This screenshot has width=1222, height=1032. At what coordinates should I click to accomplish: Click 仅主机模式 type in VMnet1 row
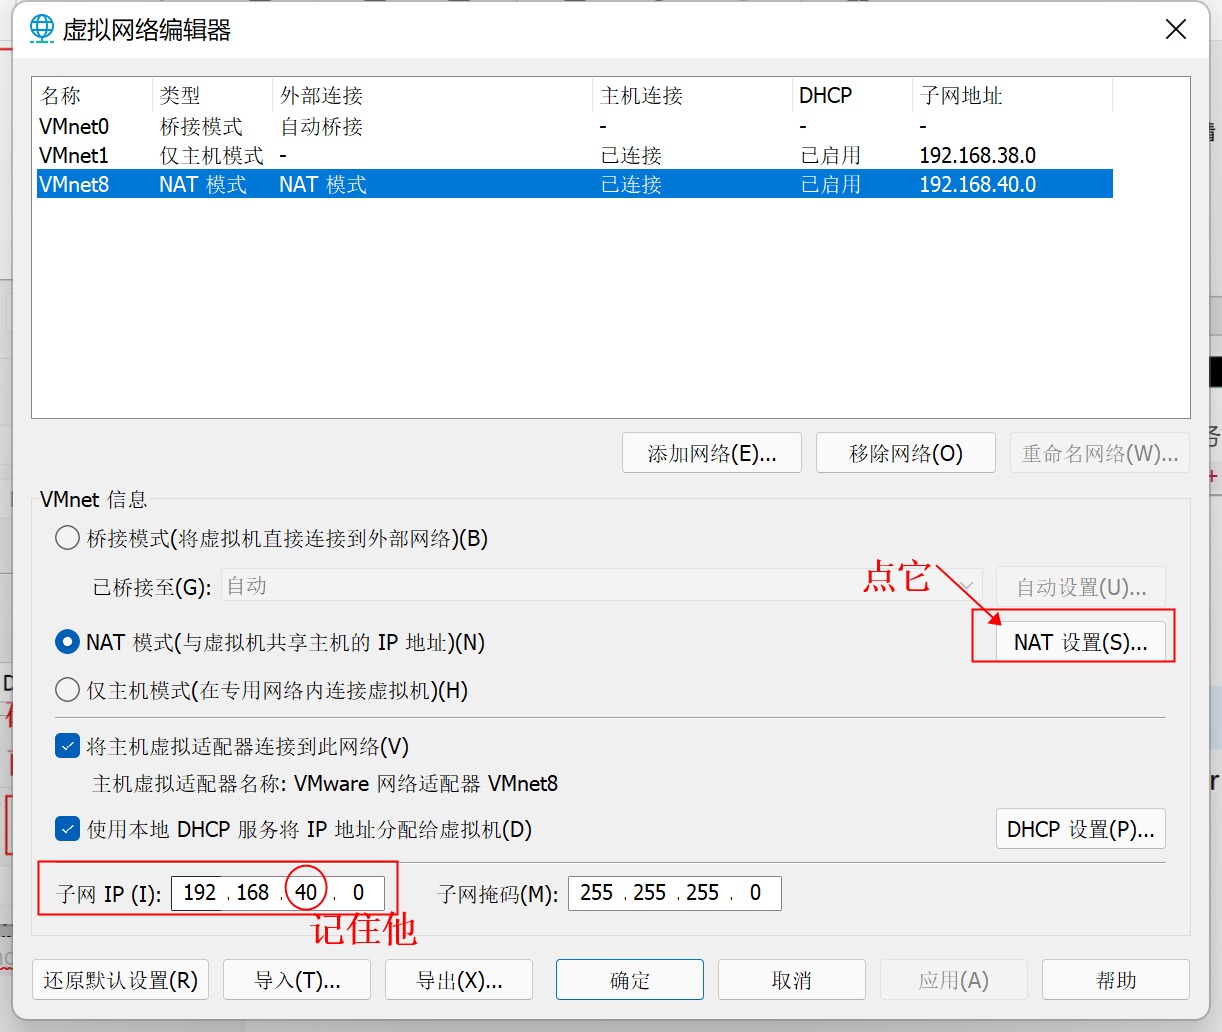211,156
